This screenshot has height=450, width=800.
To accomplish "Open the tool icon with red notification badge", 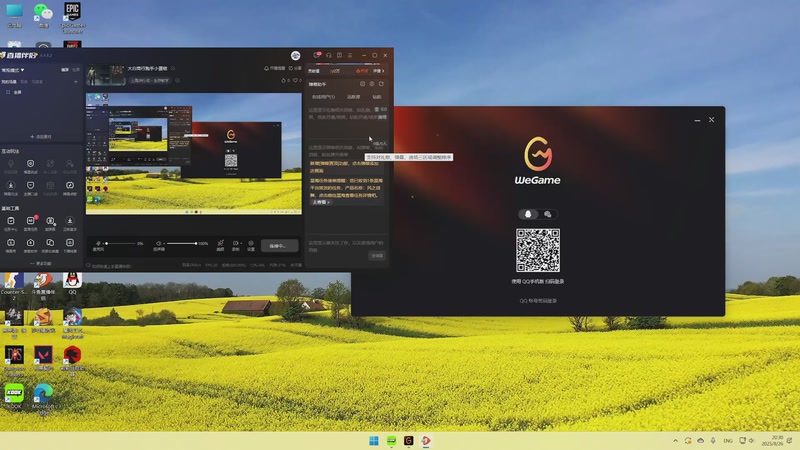I will (31, 223).
